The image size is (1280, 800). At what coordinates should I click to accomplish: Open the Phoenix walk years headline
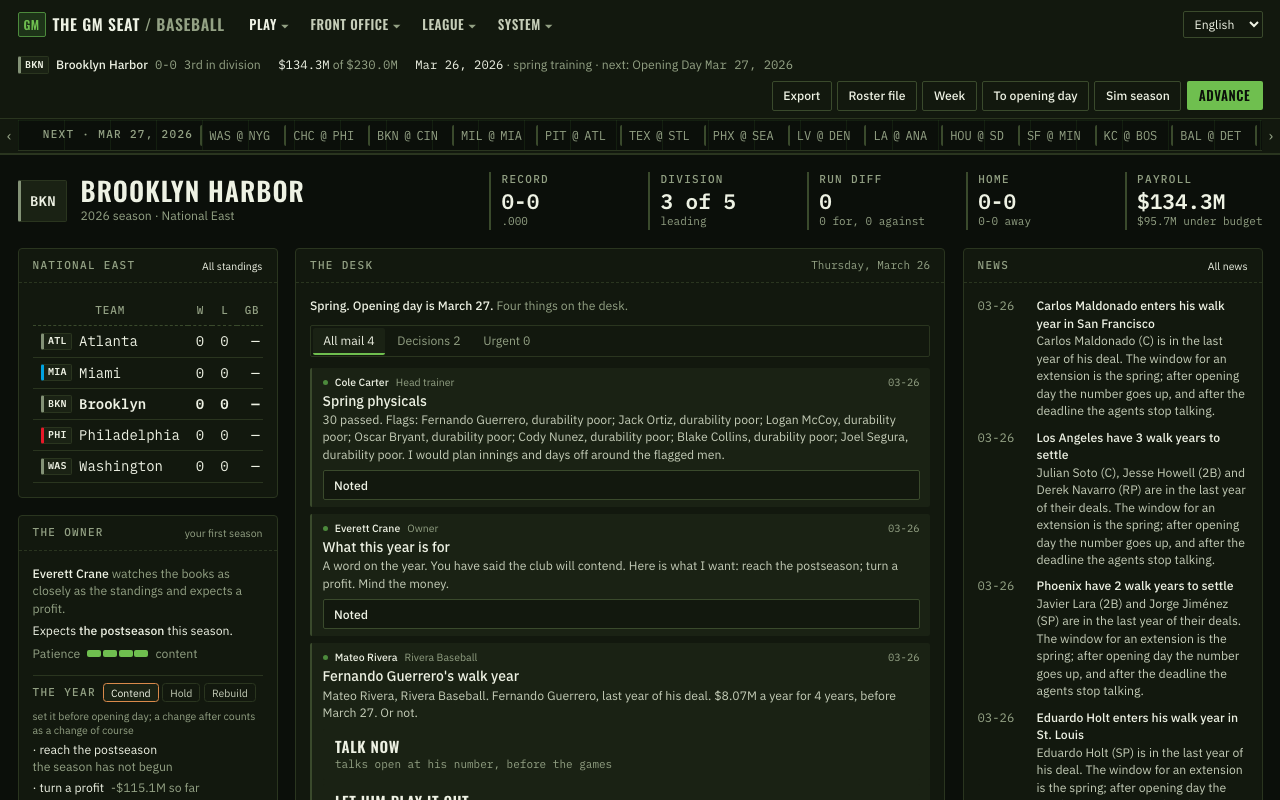1135,586
